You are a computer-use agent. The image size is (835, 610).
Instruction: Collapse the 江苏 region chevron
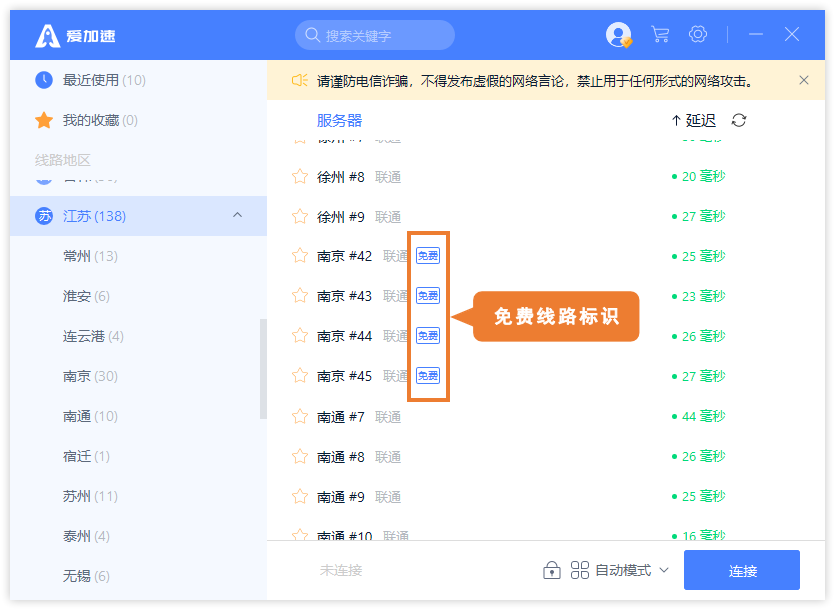[238, 215]
